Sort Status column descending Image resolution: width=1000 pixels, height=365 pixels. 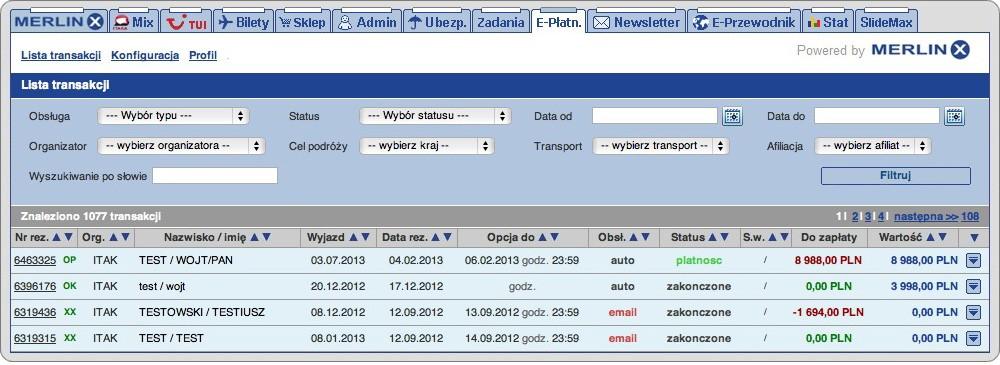pyautogui.click(x=724, y=237)
